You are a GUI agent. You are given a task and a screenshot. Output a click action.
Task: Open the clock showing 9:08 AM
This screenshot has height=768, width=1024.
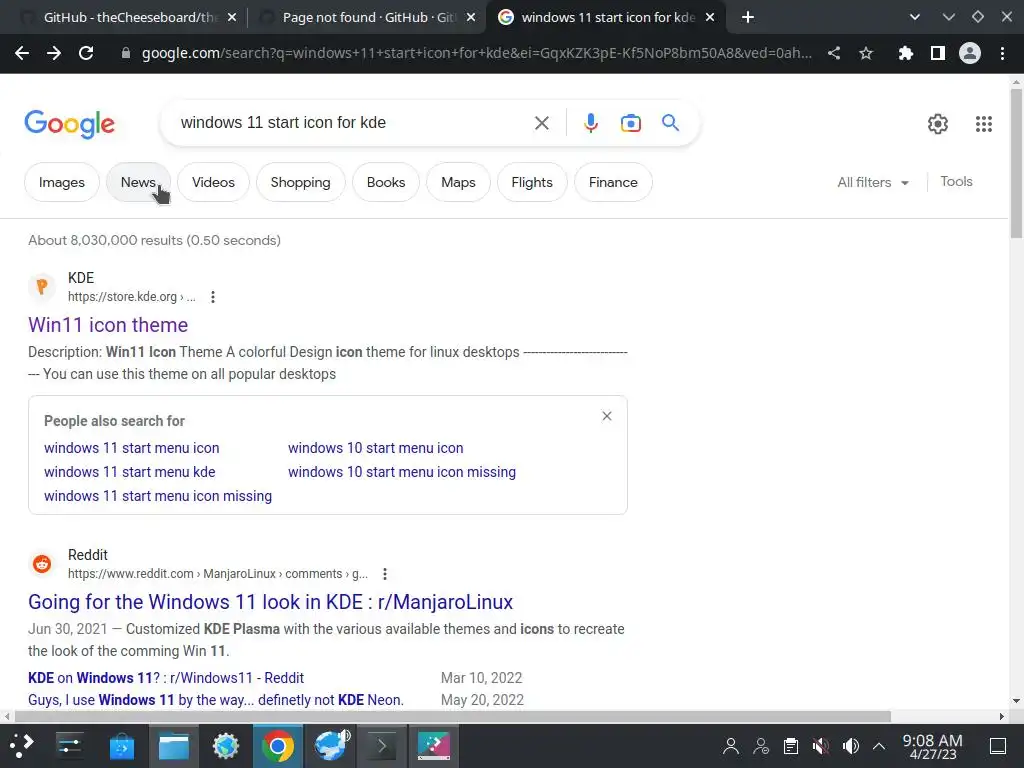933,746
